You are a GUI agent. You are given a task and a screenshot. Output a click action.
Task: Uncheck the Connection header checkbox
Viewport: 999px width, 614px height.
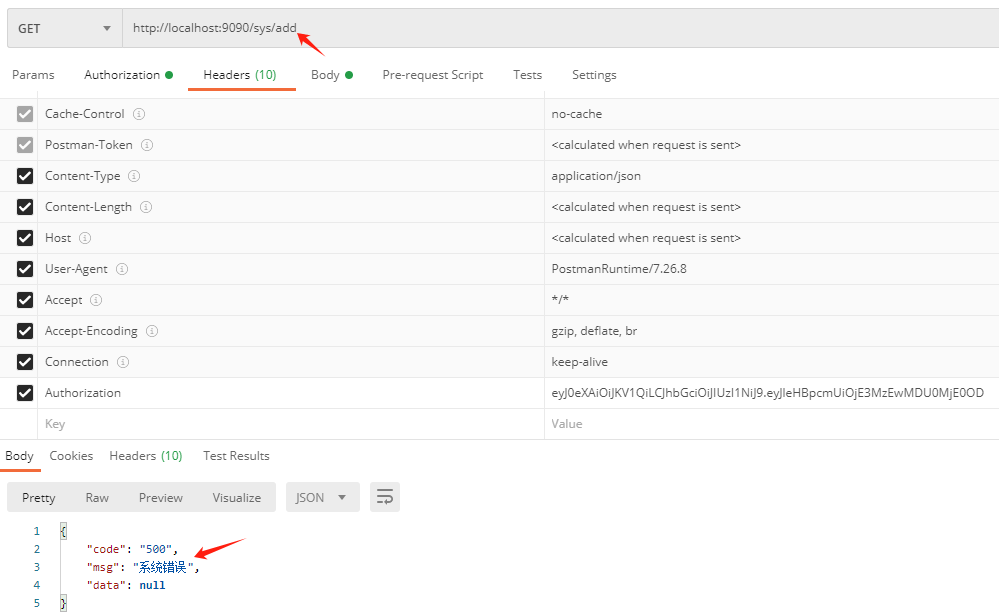(25, 362)
